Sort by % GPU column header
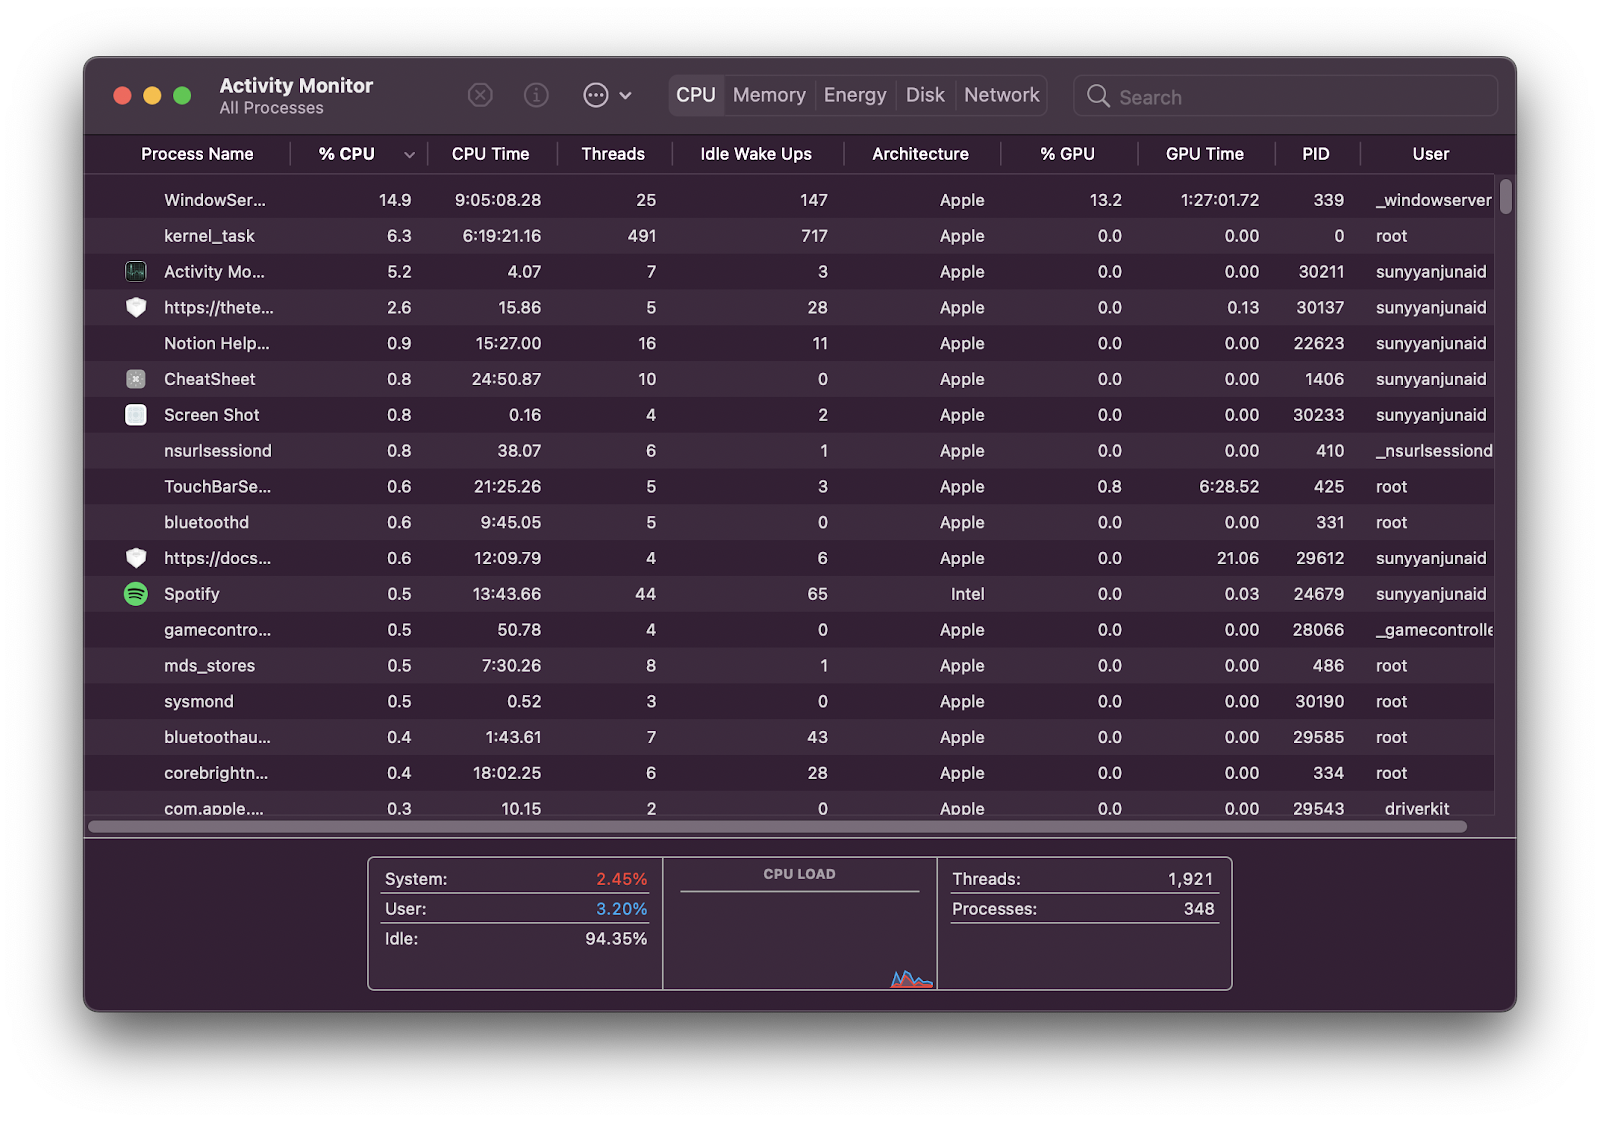The height and width of the screenshot is (1122, 1600). [x=1067, y=154]
